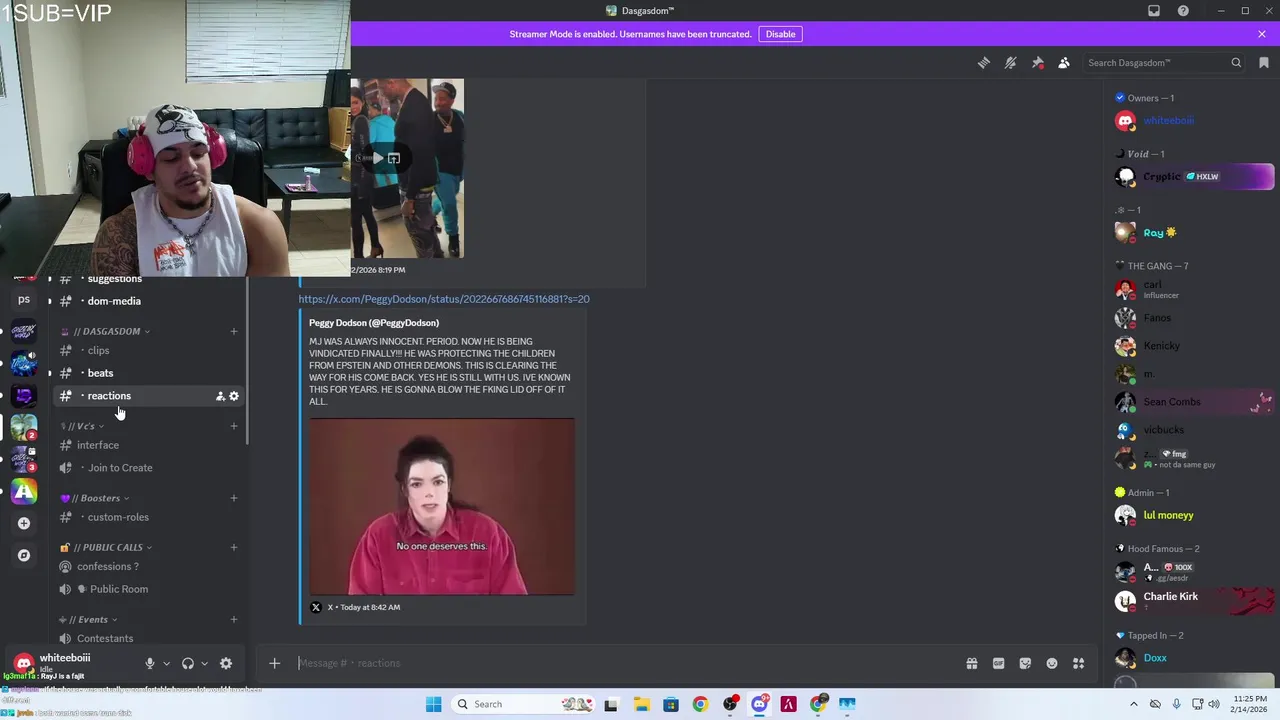
Task: Open the gift icon in message bar
Action: coord(971,663)
